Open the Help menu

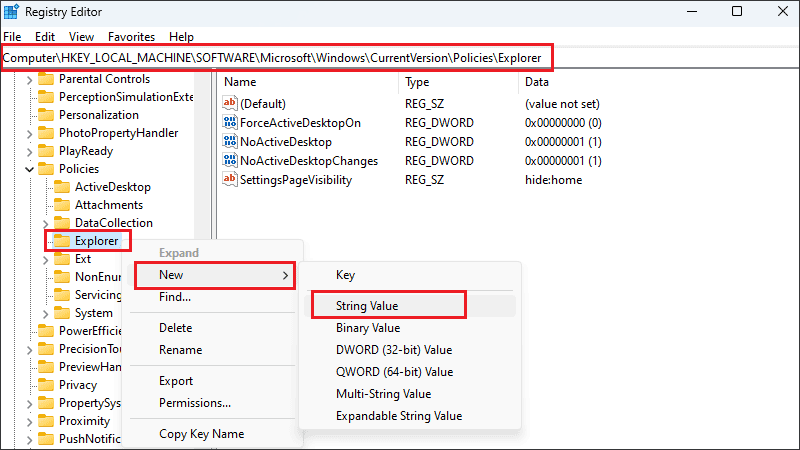(181, 37)
